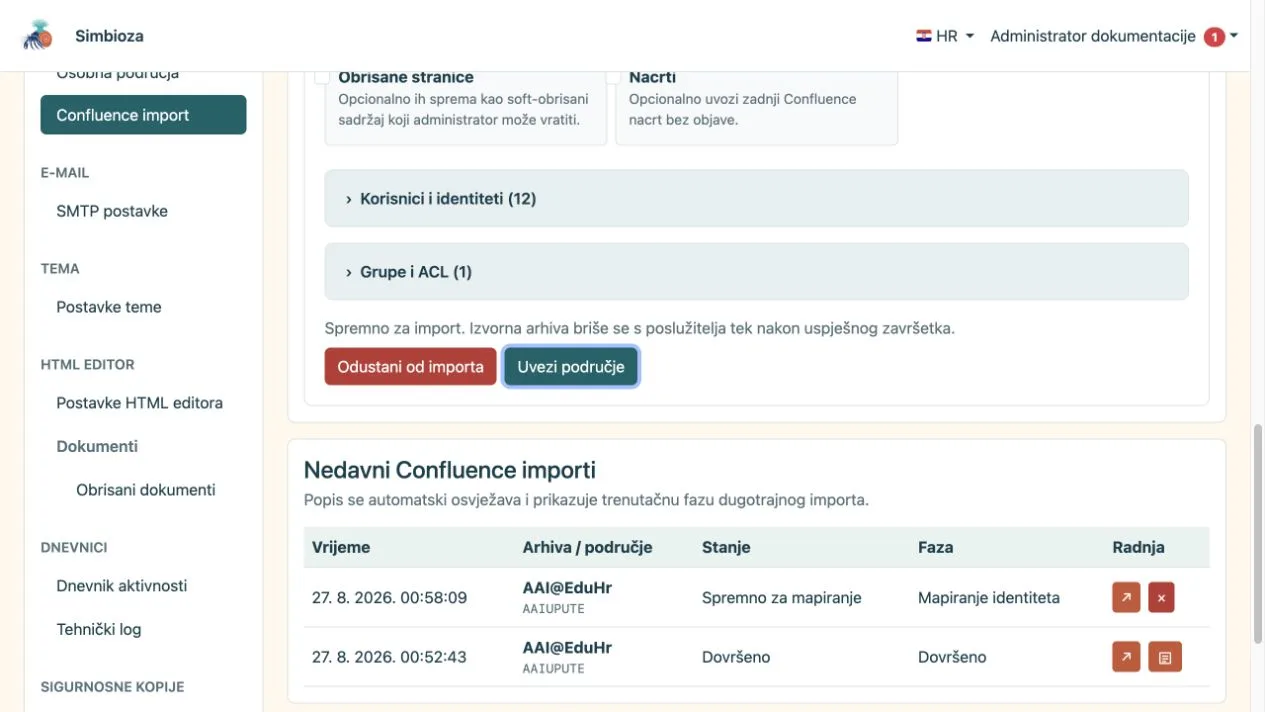Open the completed 00:52:43 import
The image size is (1265, 712).
1126,657
